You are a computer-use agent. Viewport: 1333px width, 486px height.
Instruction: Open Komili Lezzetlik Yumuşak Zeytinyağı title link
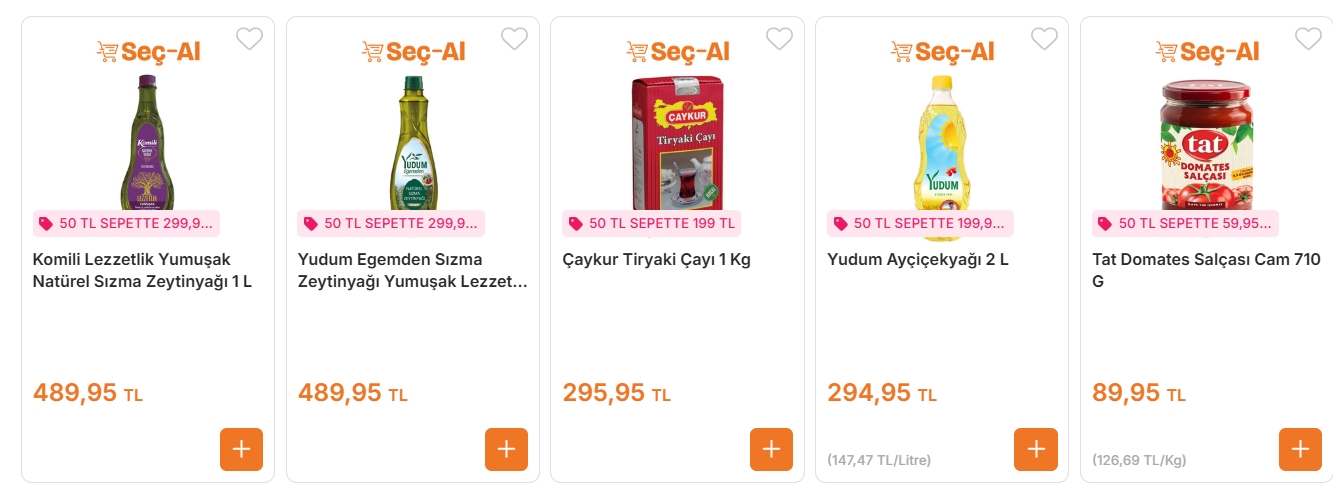(142, 270)
